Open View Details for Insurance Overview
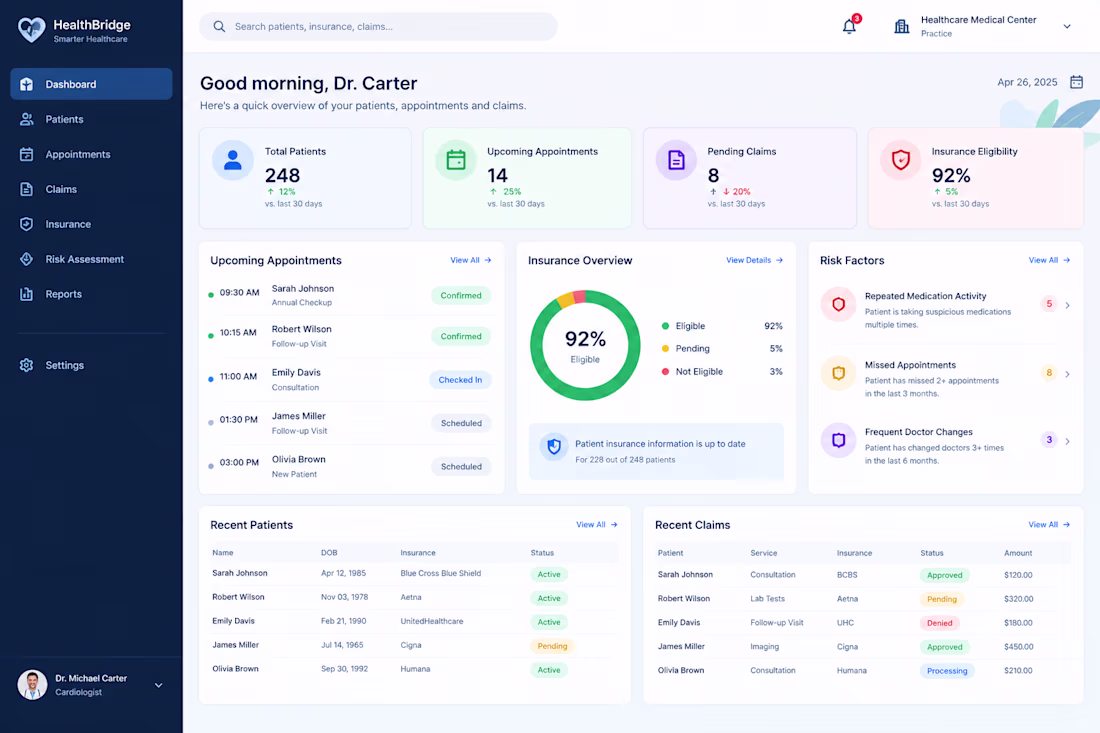 [x=754, y=260]
